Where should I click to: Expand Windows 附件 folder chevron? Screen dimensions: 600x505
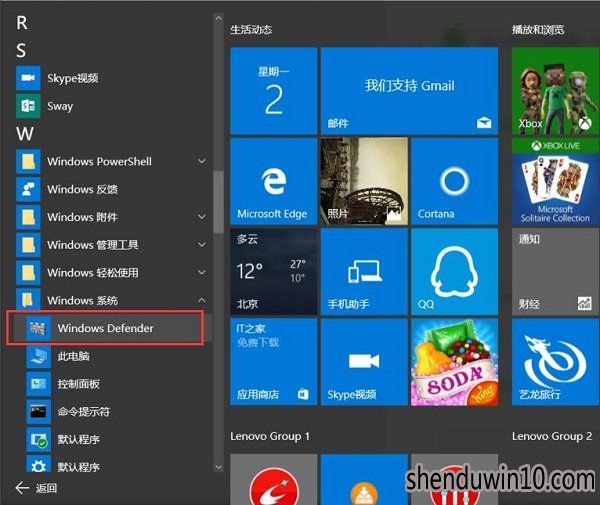click(x=202, y=217)
